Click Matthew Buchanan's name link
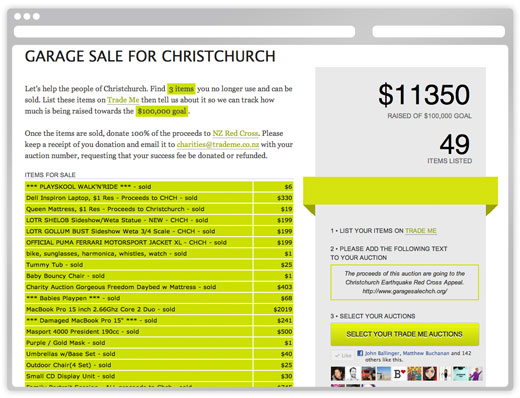 (426, 353)
